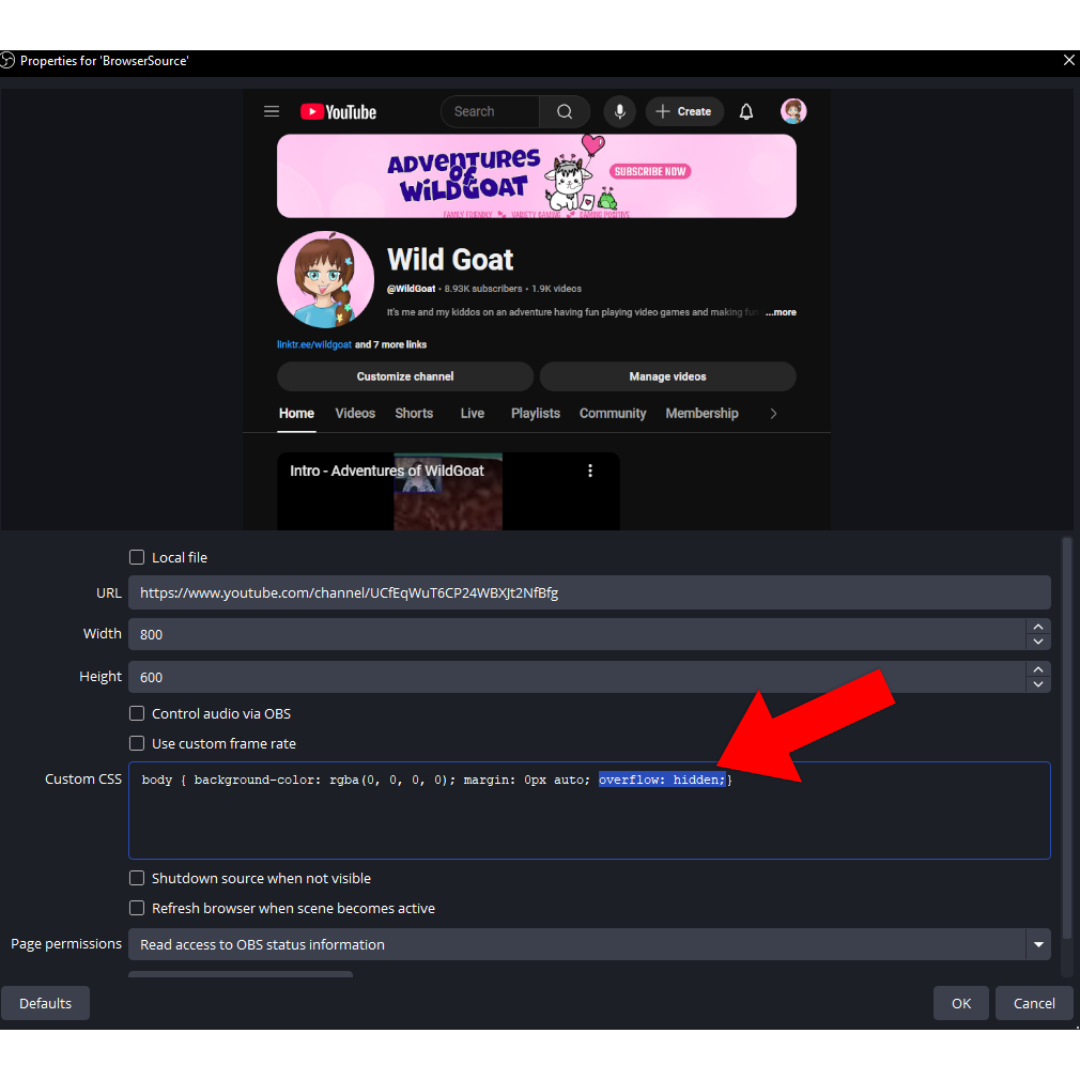The height and width of the screenshot is (1080, 1080).
Task: Click the Customize channel button
Action: (406, 376)
